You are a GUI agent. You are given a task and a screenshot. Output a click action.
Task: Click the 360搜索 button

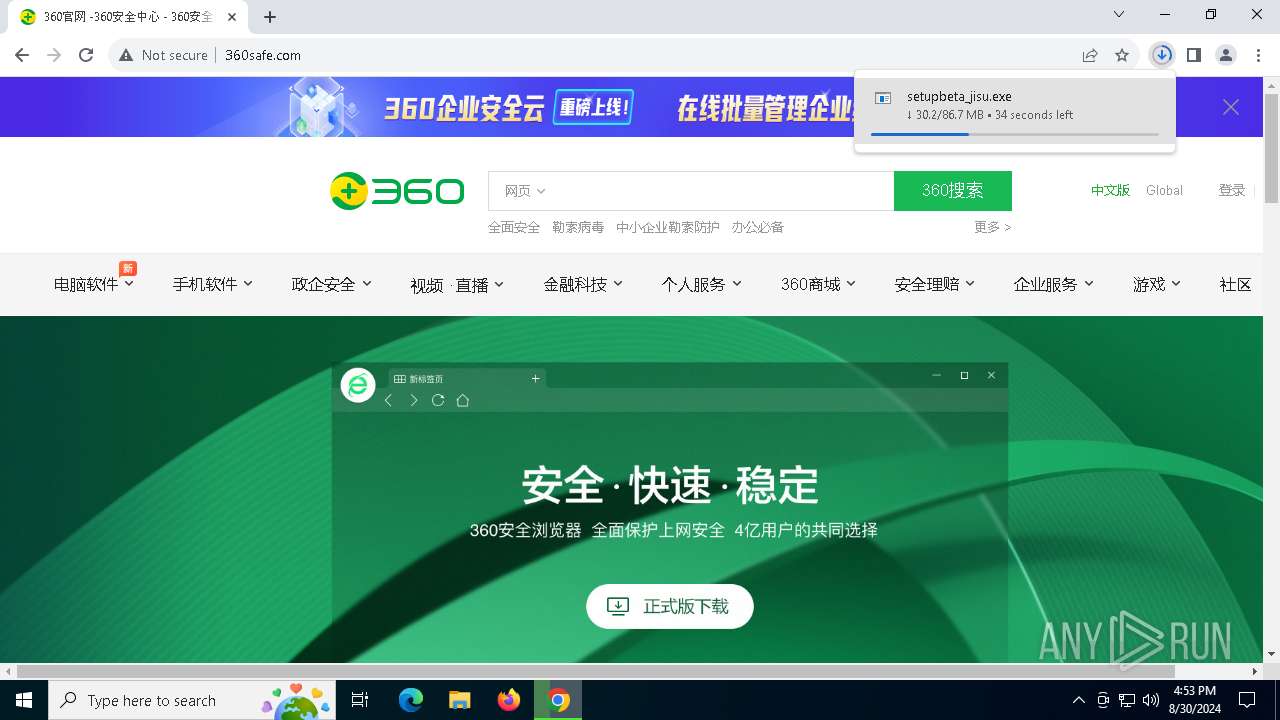(953, 191)
